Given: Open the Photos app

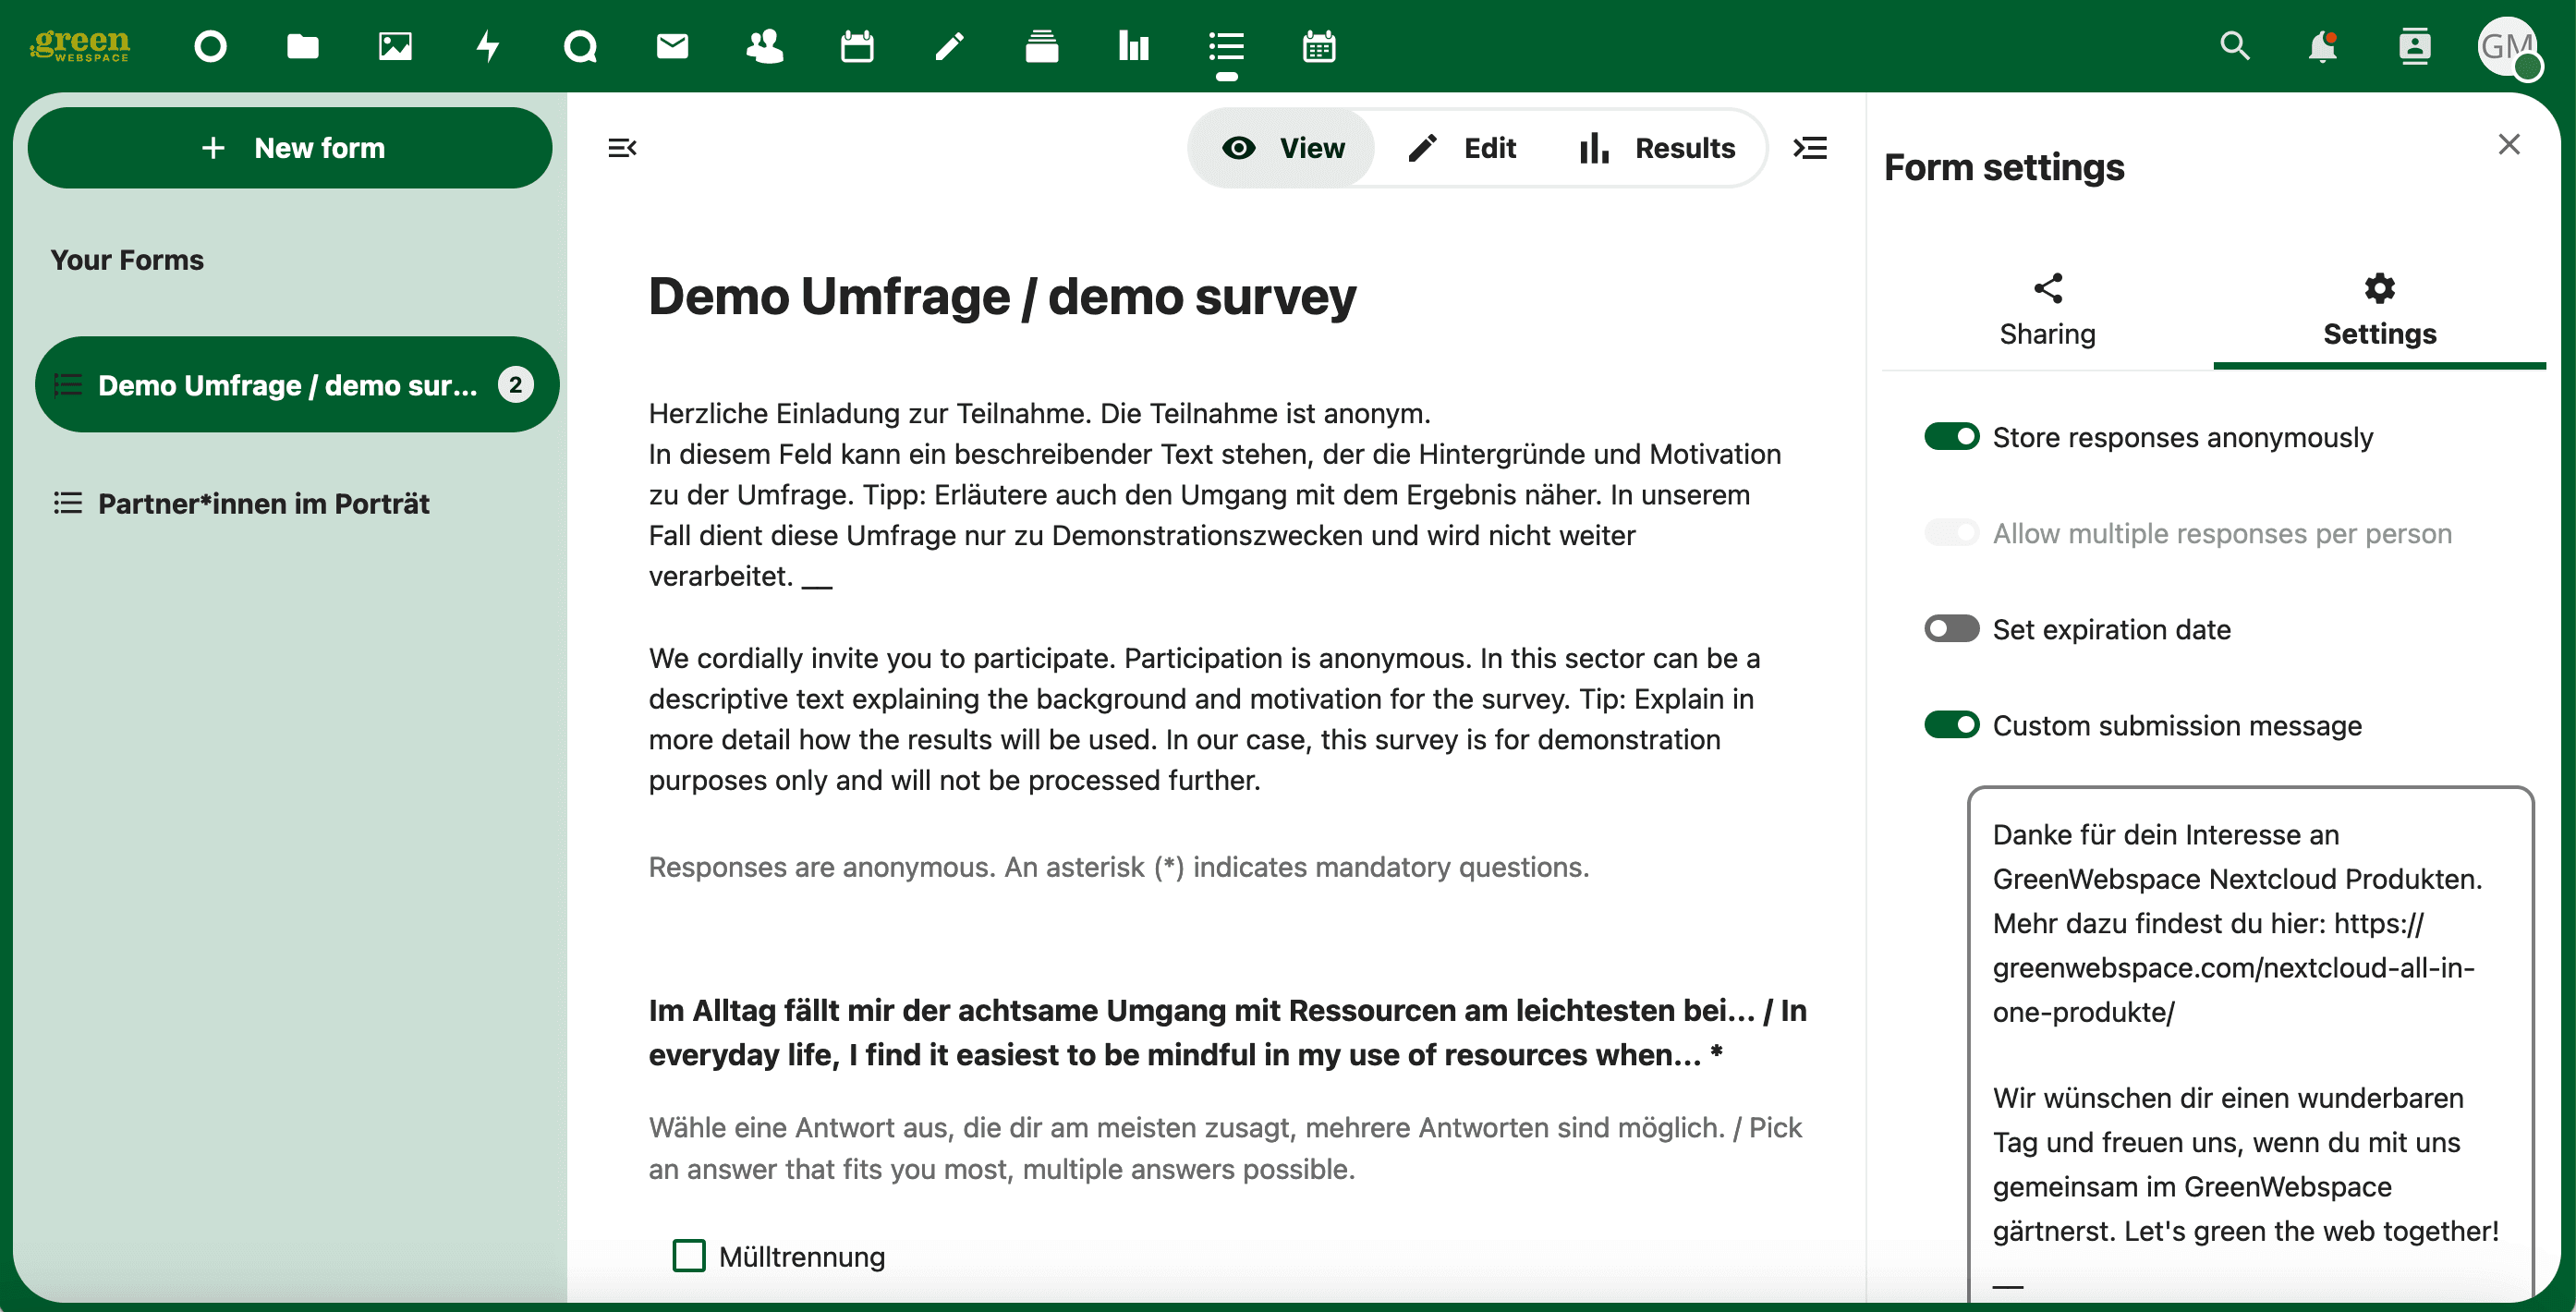Looking at the screenshot, I should pyautogui.click(x=394, y=46).
